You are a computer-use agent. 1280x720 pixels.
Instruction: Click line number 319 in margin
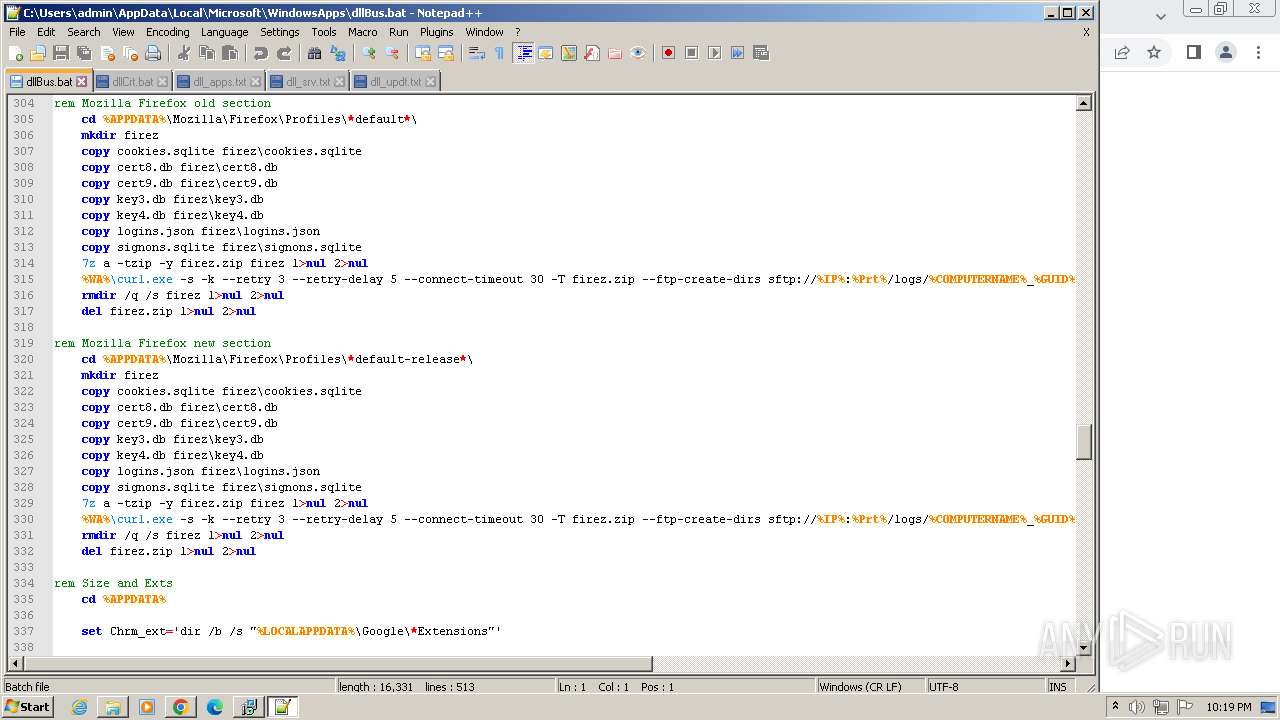point(22,343)
